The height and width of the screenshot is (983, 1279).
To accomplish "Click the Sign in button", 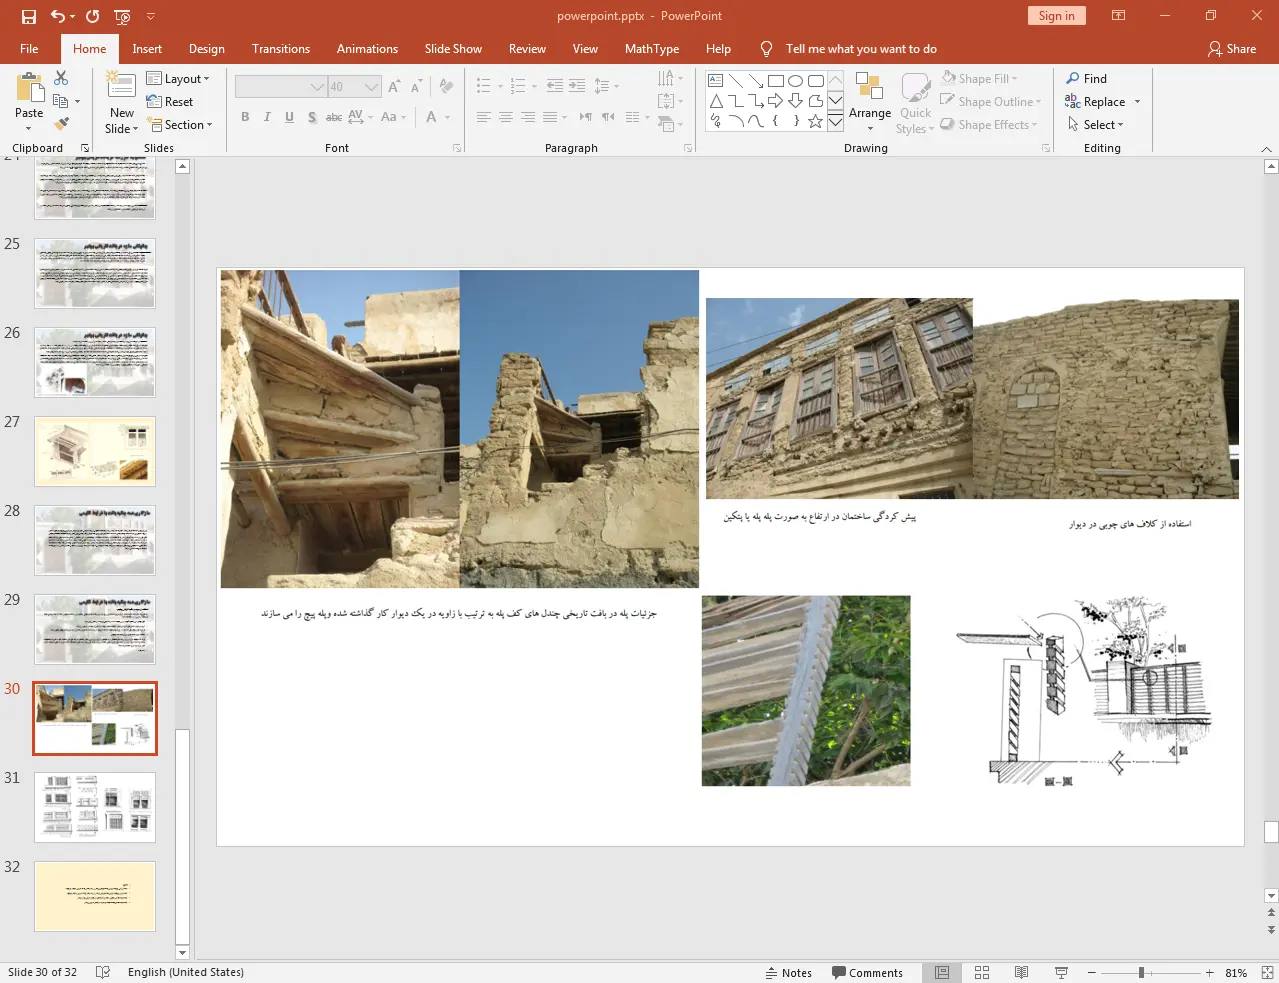I will tap(1056, 15).
